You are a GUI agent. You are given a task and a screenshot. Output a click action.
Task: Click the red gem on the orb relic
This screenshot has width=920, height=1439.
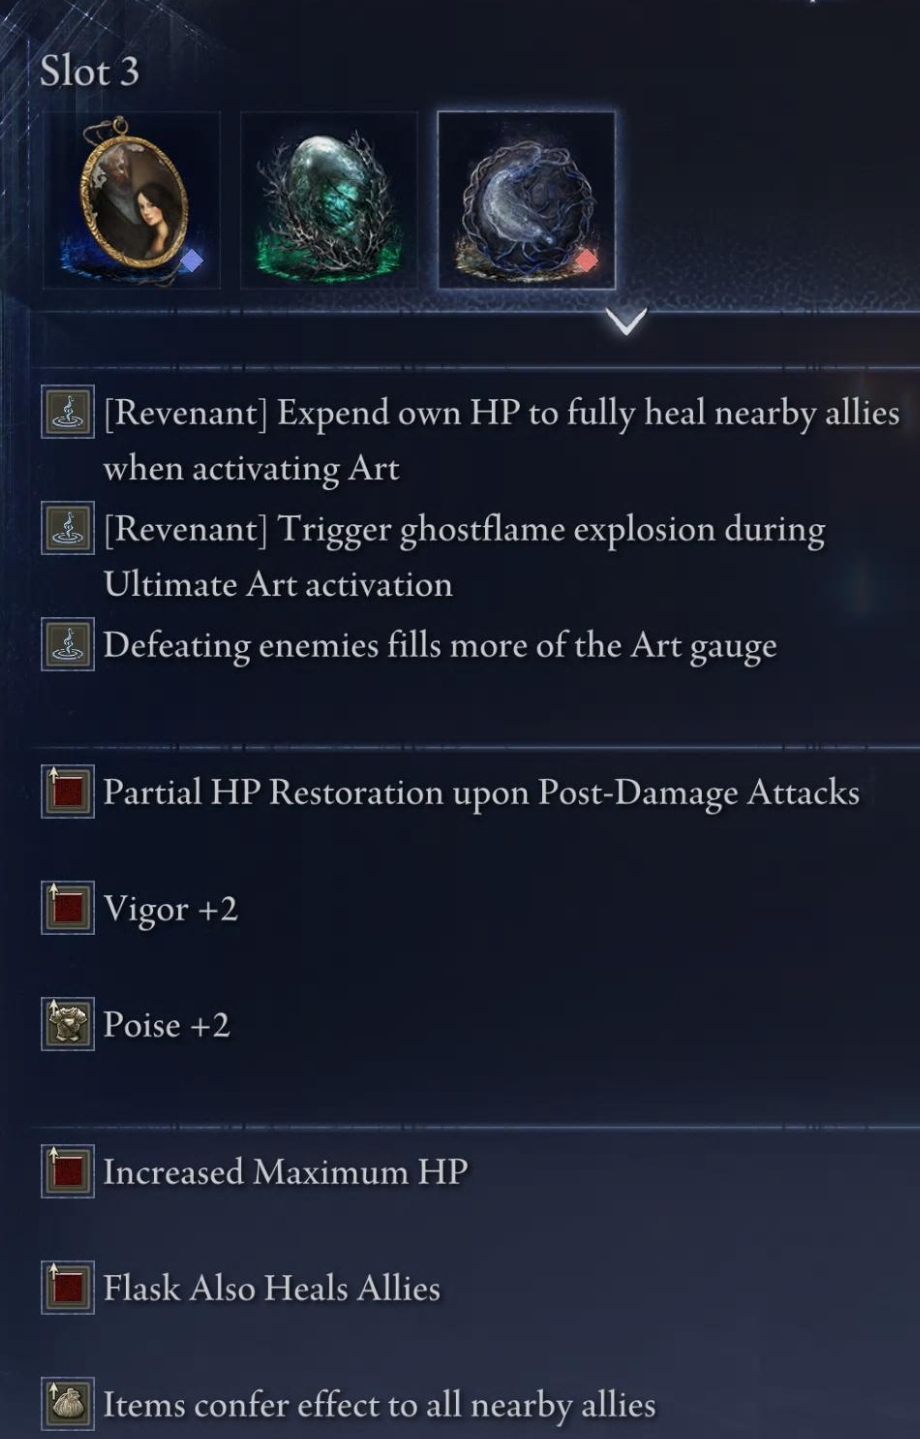point(586,261)
